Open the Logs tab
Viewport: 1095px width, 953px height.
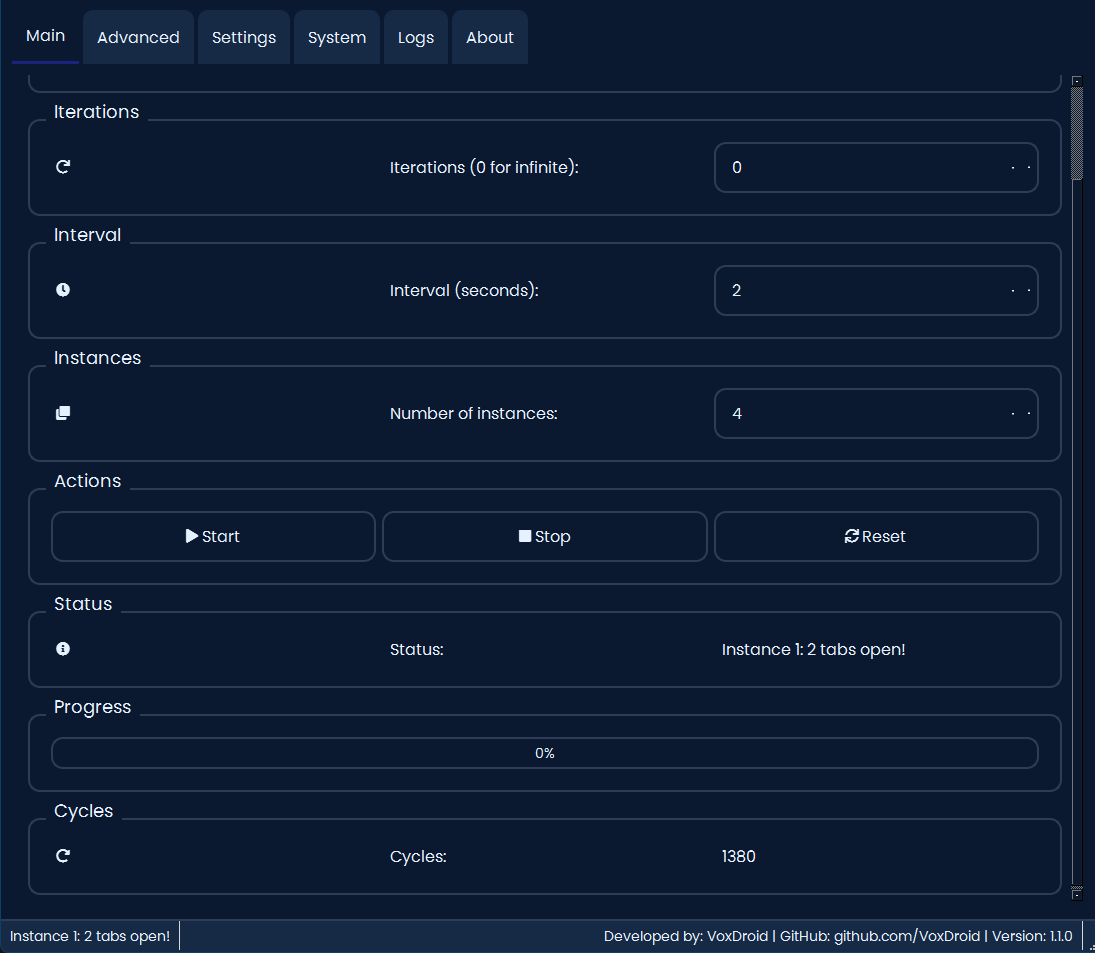416,37
